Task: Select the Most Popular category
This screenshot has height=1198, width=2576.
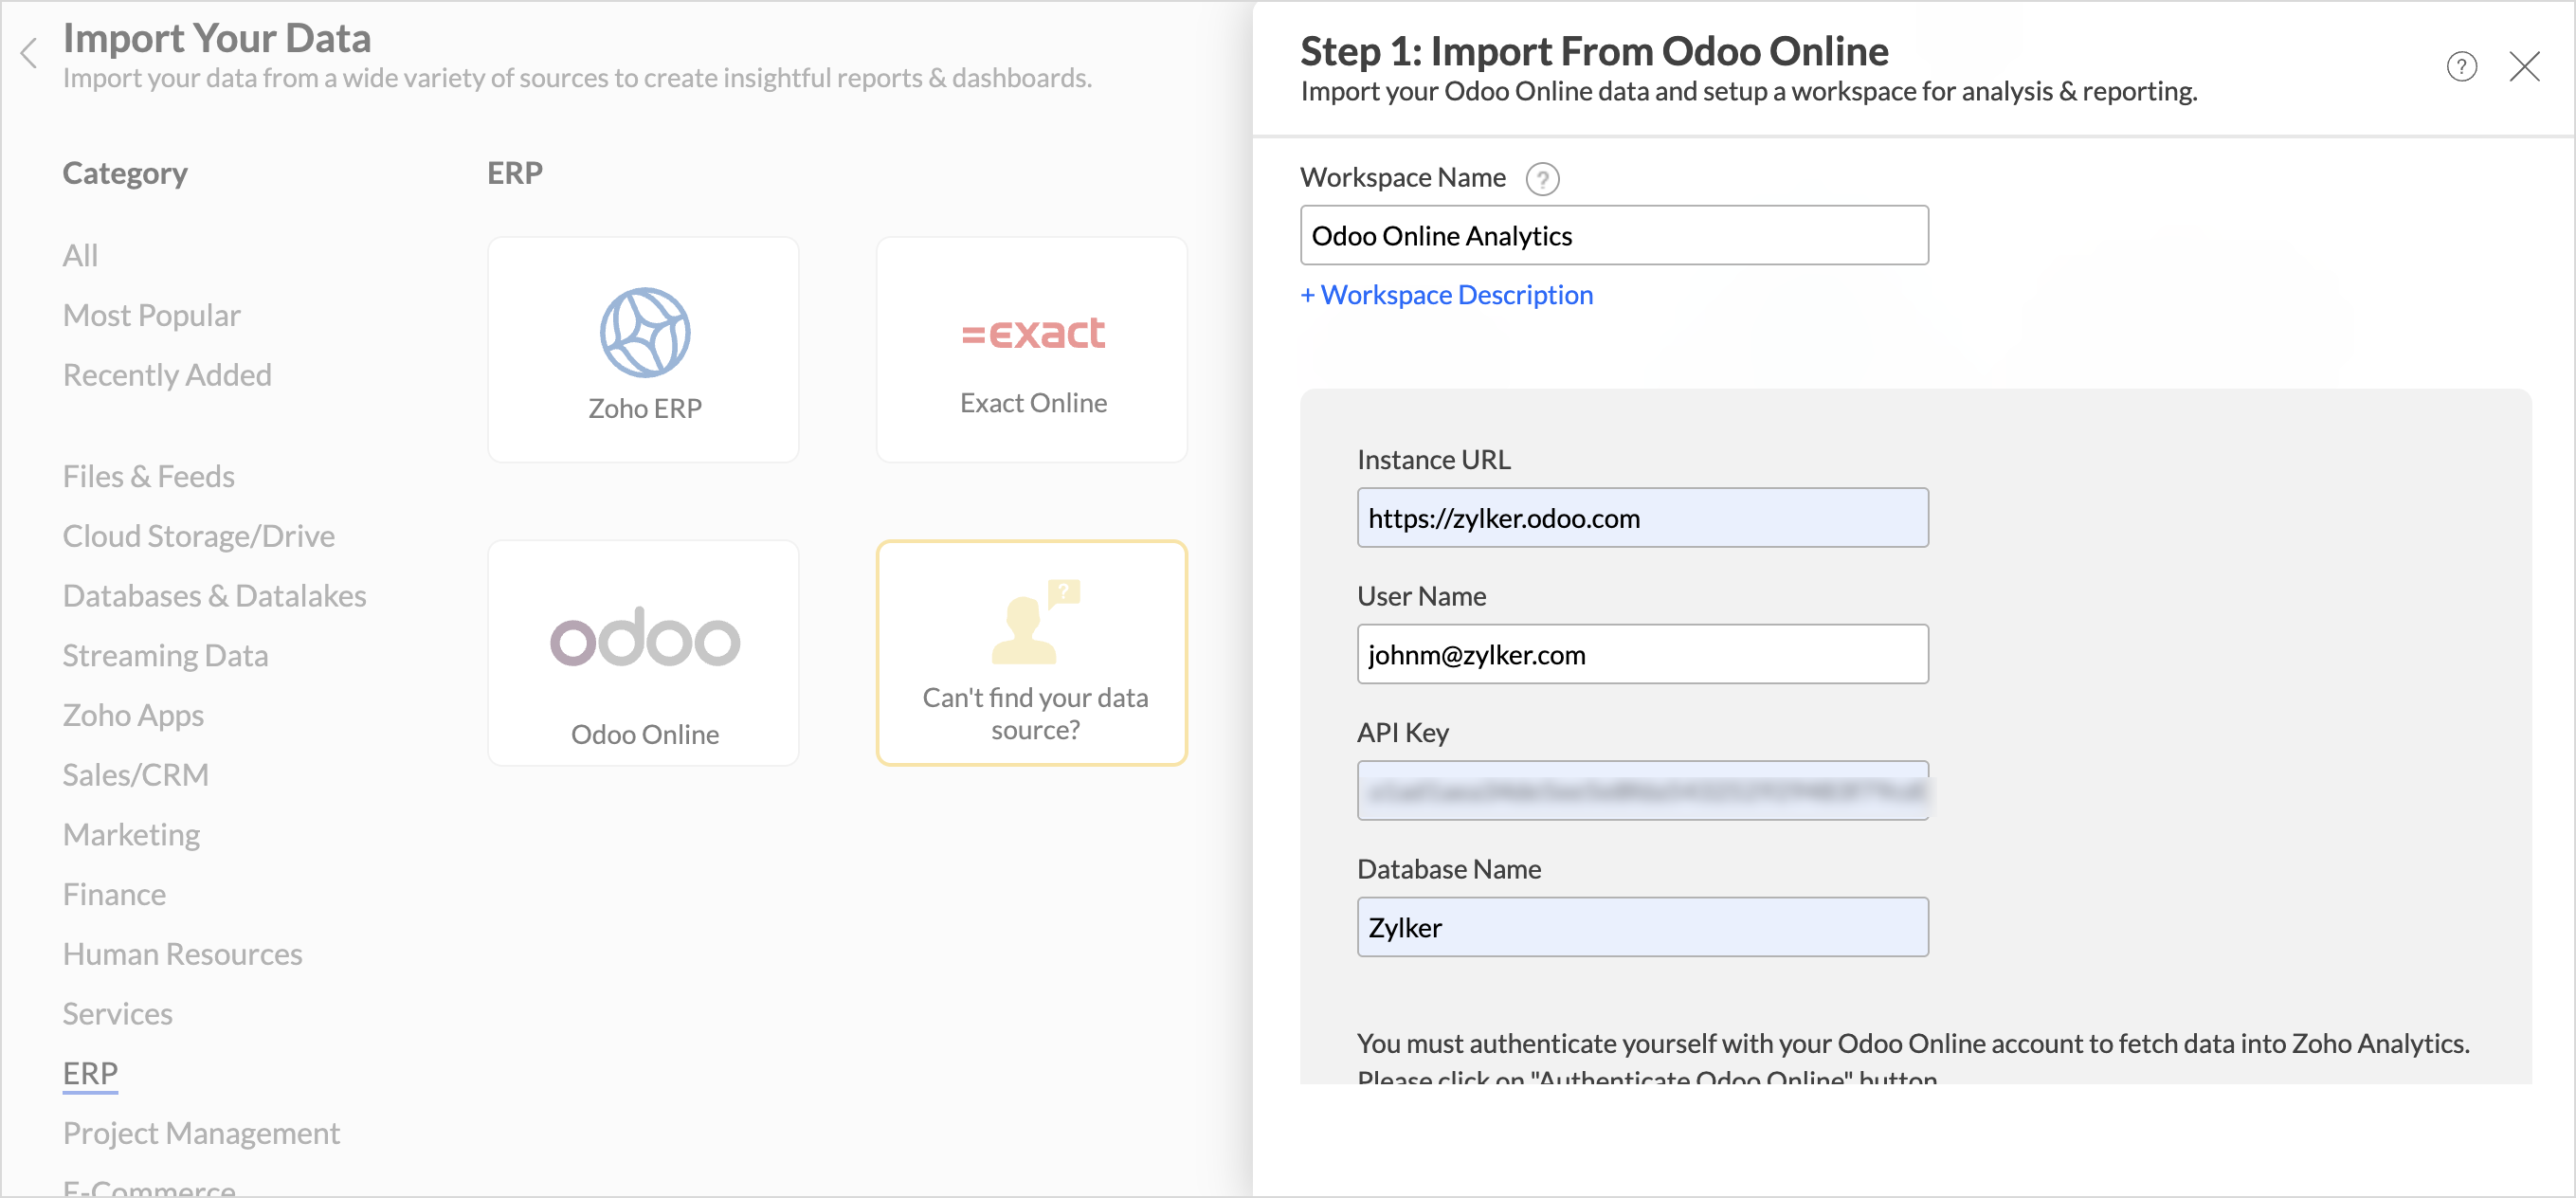Action: click(151, 315)
